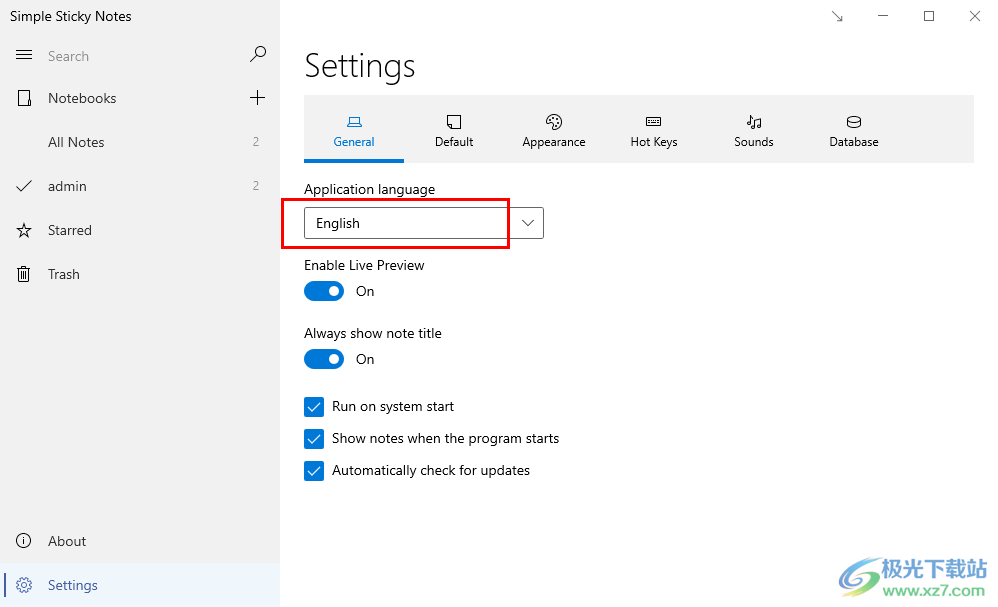Shrink window with diagonal arrow icon

coord(837,17)
